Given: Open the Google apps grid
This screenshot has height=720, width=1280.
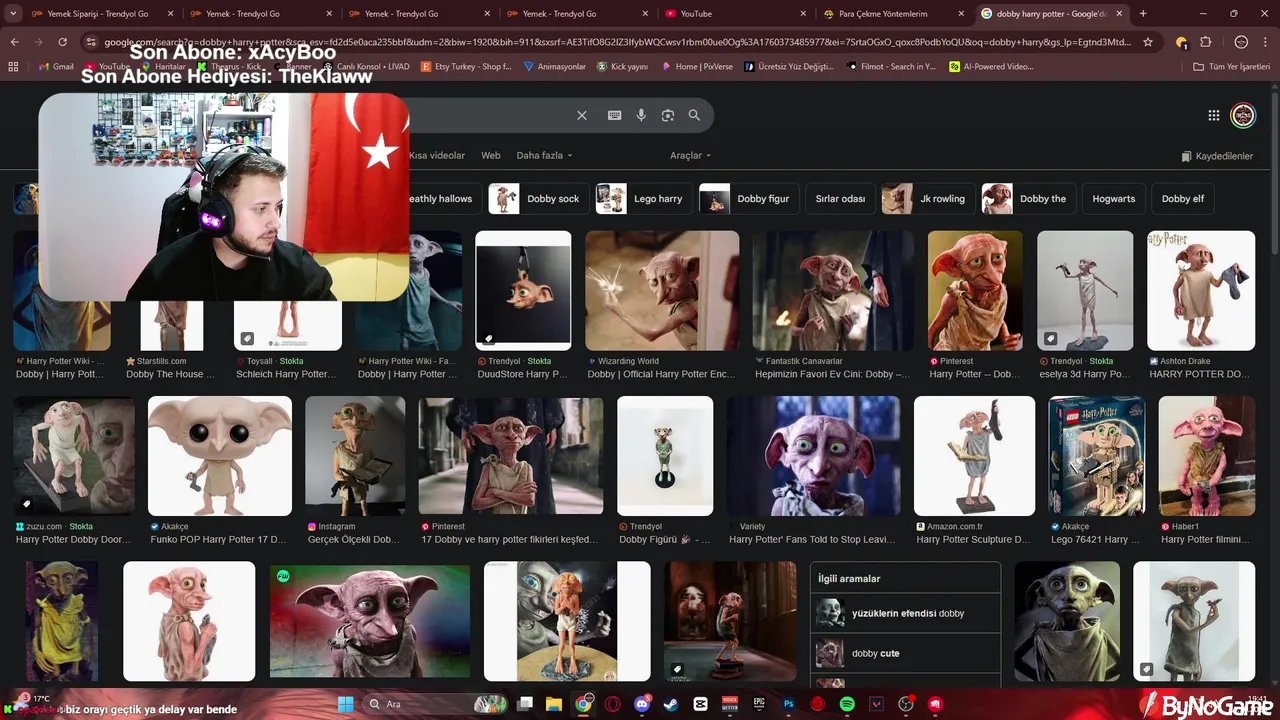Looking at the screenshot, I should click(1213, 115).
